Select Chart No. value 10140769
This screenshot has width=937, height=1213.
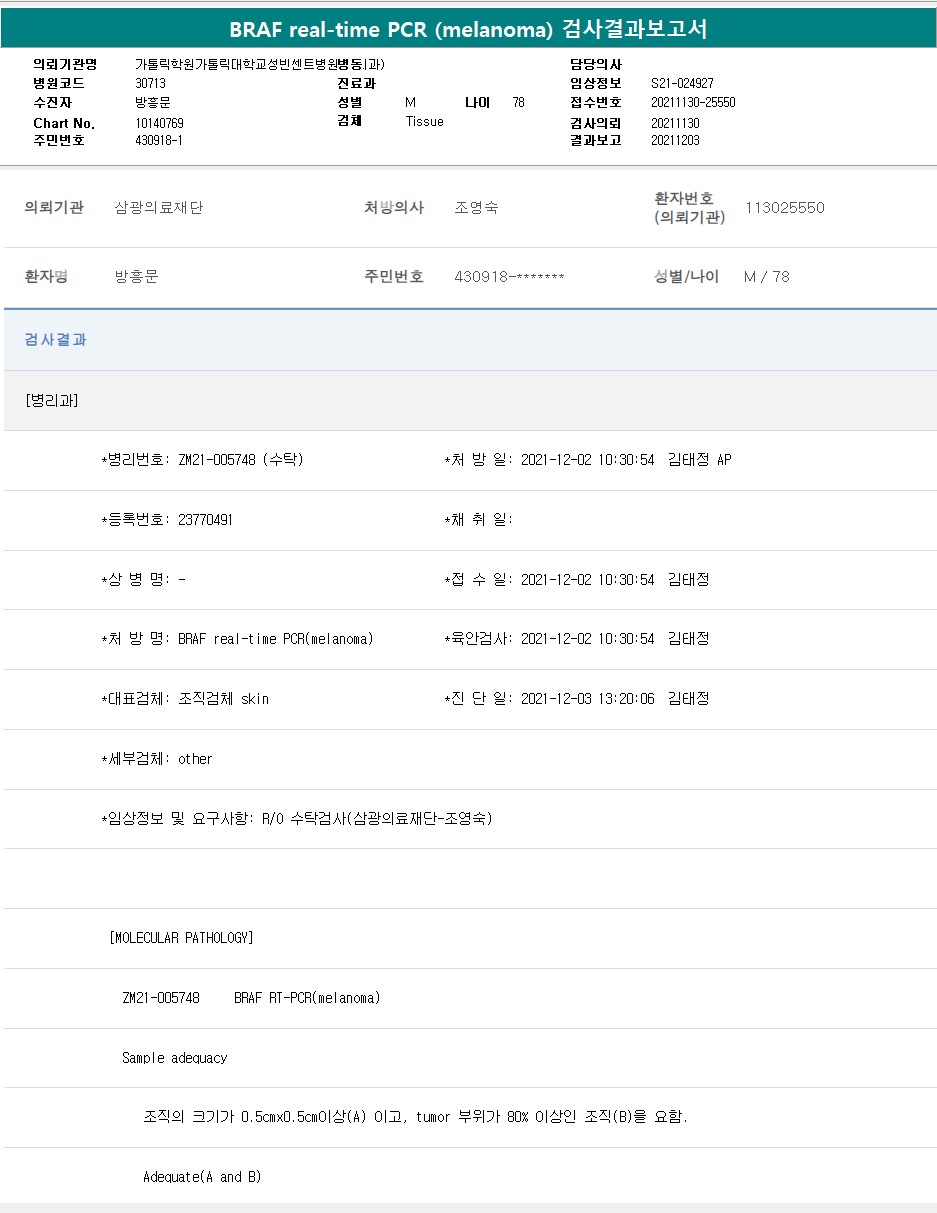[x=159, y=123]
